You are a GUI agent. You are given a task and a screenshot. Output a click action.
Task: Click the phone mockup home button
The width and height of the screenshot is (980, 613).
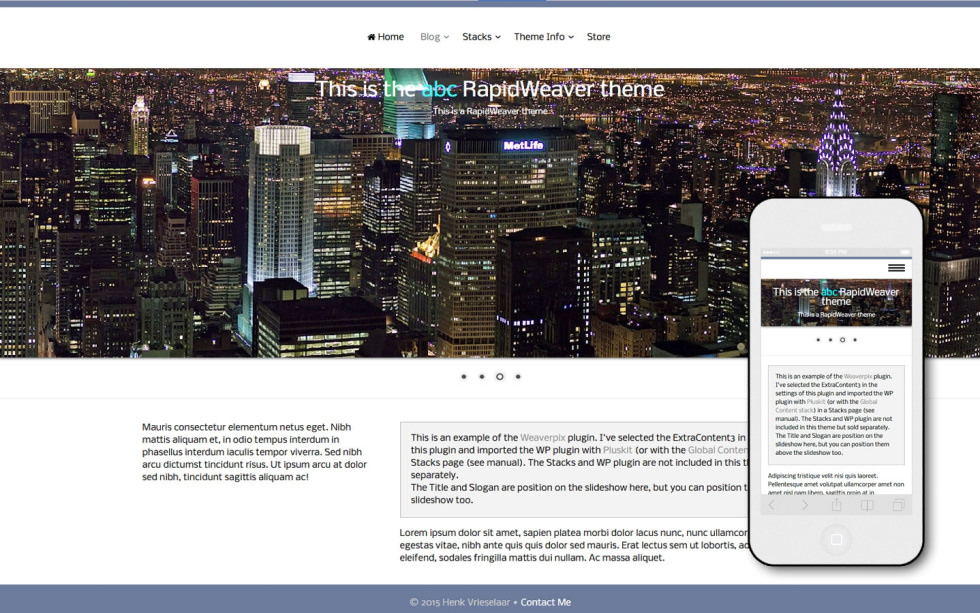[836, 539]
